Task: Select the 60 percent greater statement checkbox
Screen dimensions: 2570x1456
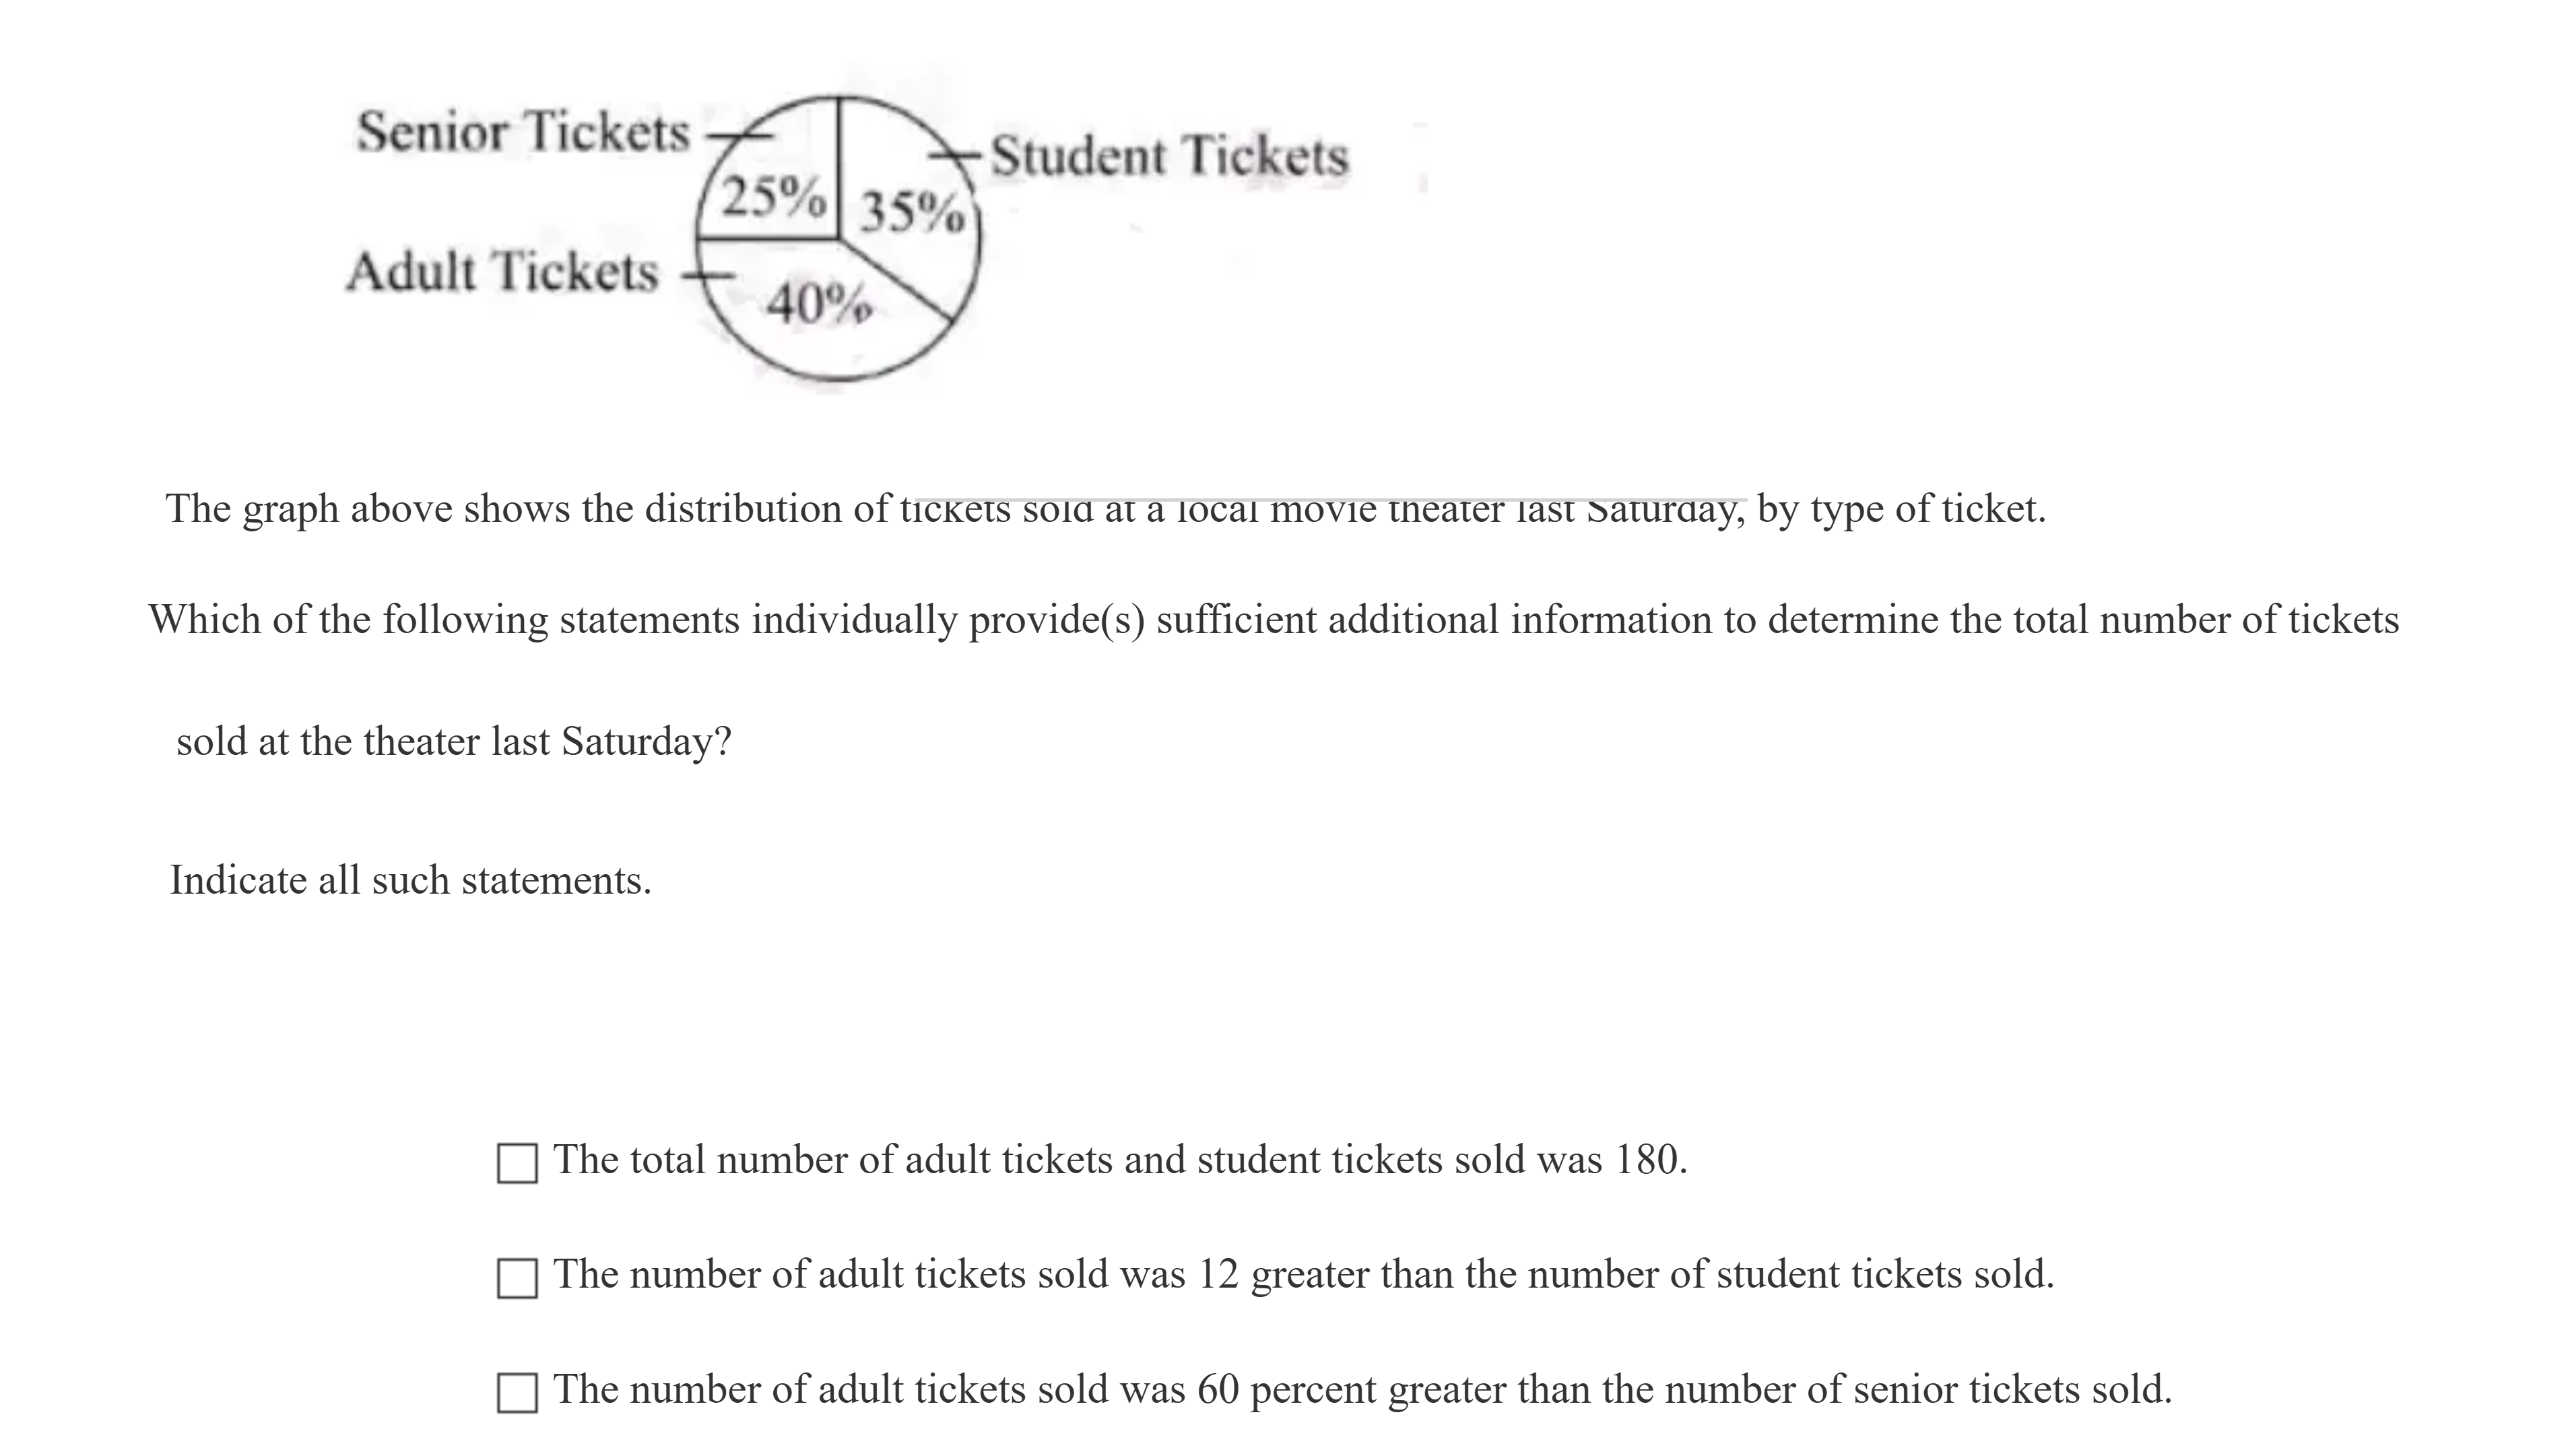Action: click(x=517, y=1392)
